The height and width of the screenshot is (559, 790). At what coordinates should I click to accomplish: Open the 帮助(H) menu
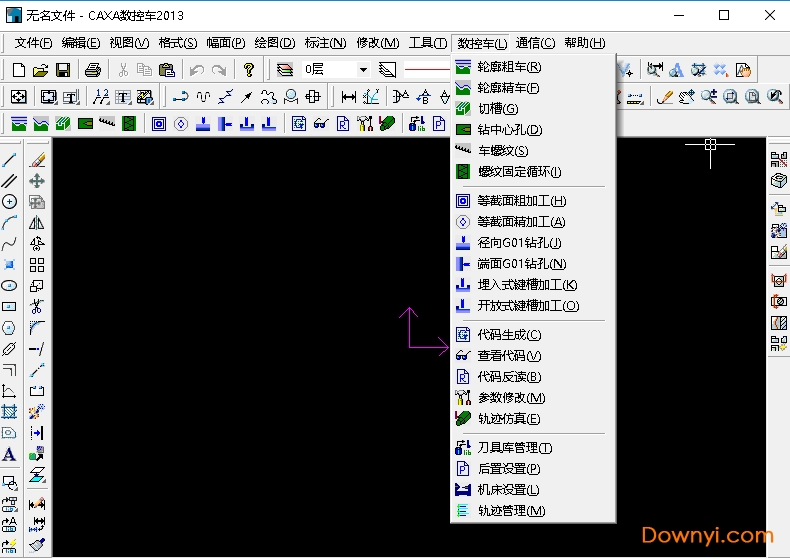tap(584, 43)
